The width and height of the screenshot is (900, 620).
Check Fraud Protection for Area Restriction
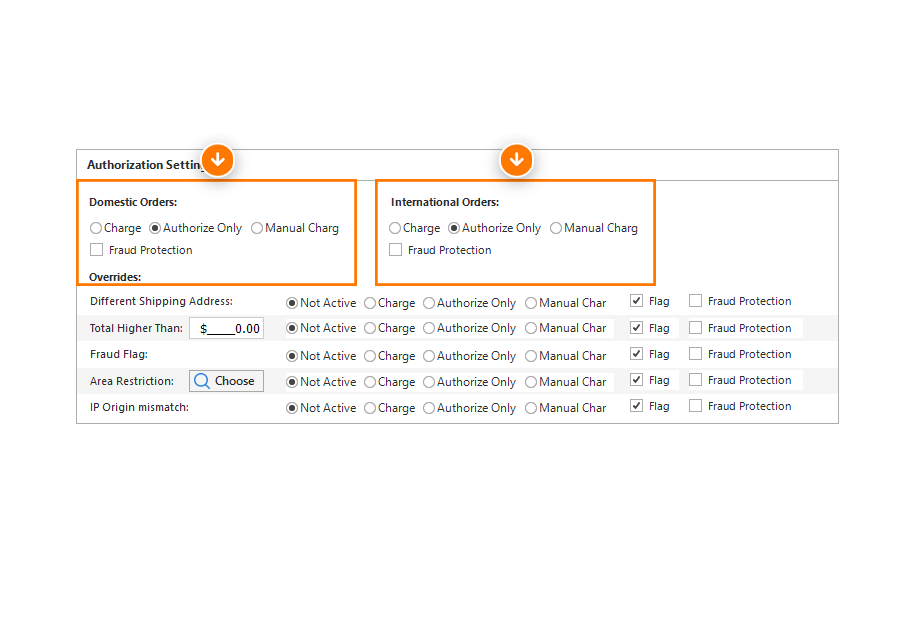(695, 379)
